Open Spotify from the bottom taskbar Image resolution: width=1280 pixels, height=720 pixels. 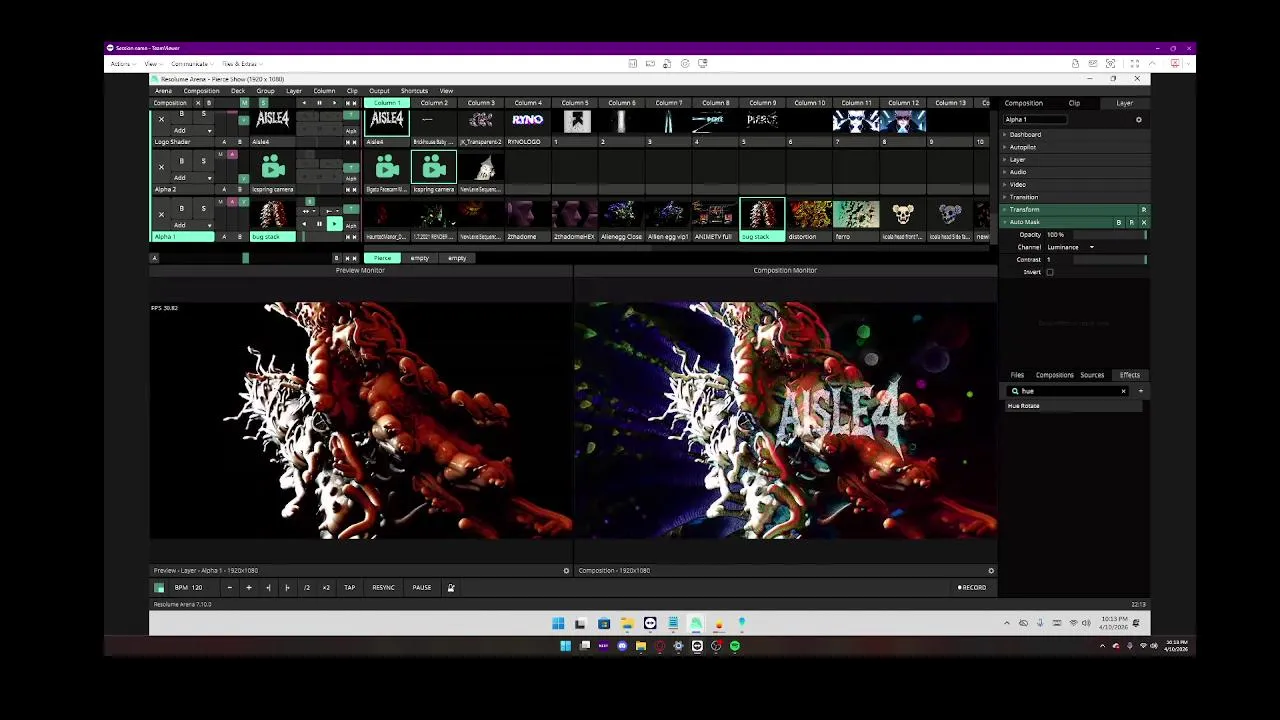(x=735, y=646)
